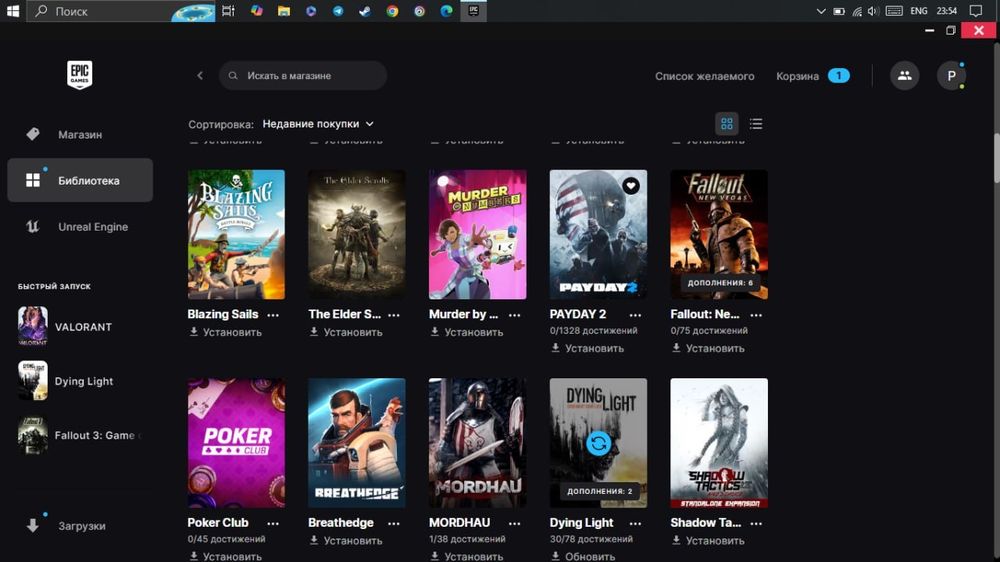This screenshot has height=562, width=1000.
Task: Install Fallout: New Vegas via Установить
Action: point(709,348)
